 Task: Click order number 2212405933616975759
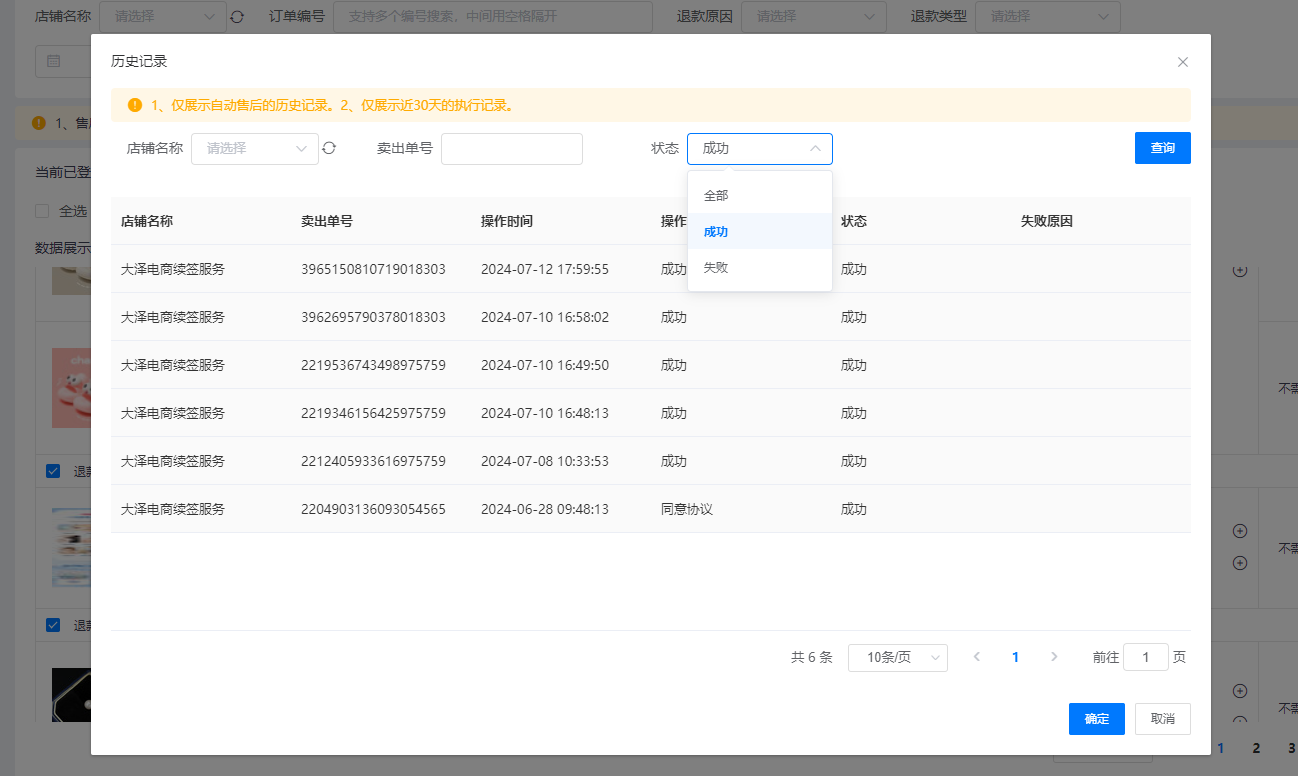tap(373, 461)
